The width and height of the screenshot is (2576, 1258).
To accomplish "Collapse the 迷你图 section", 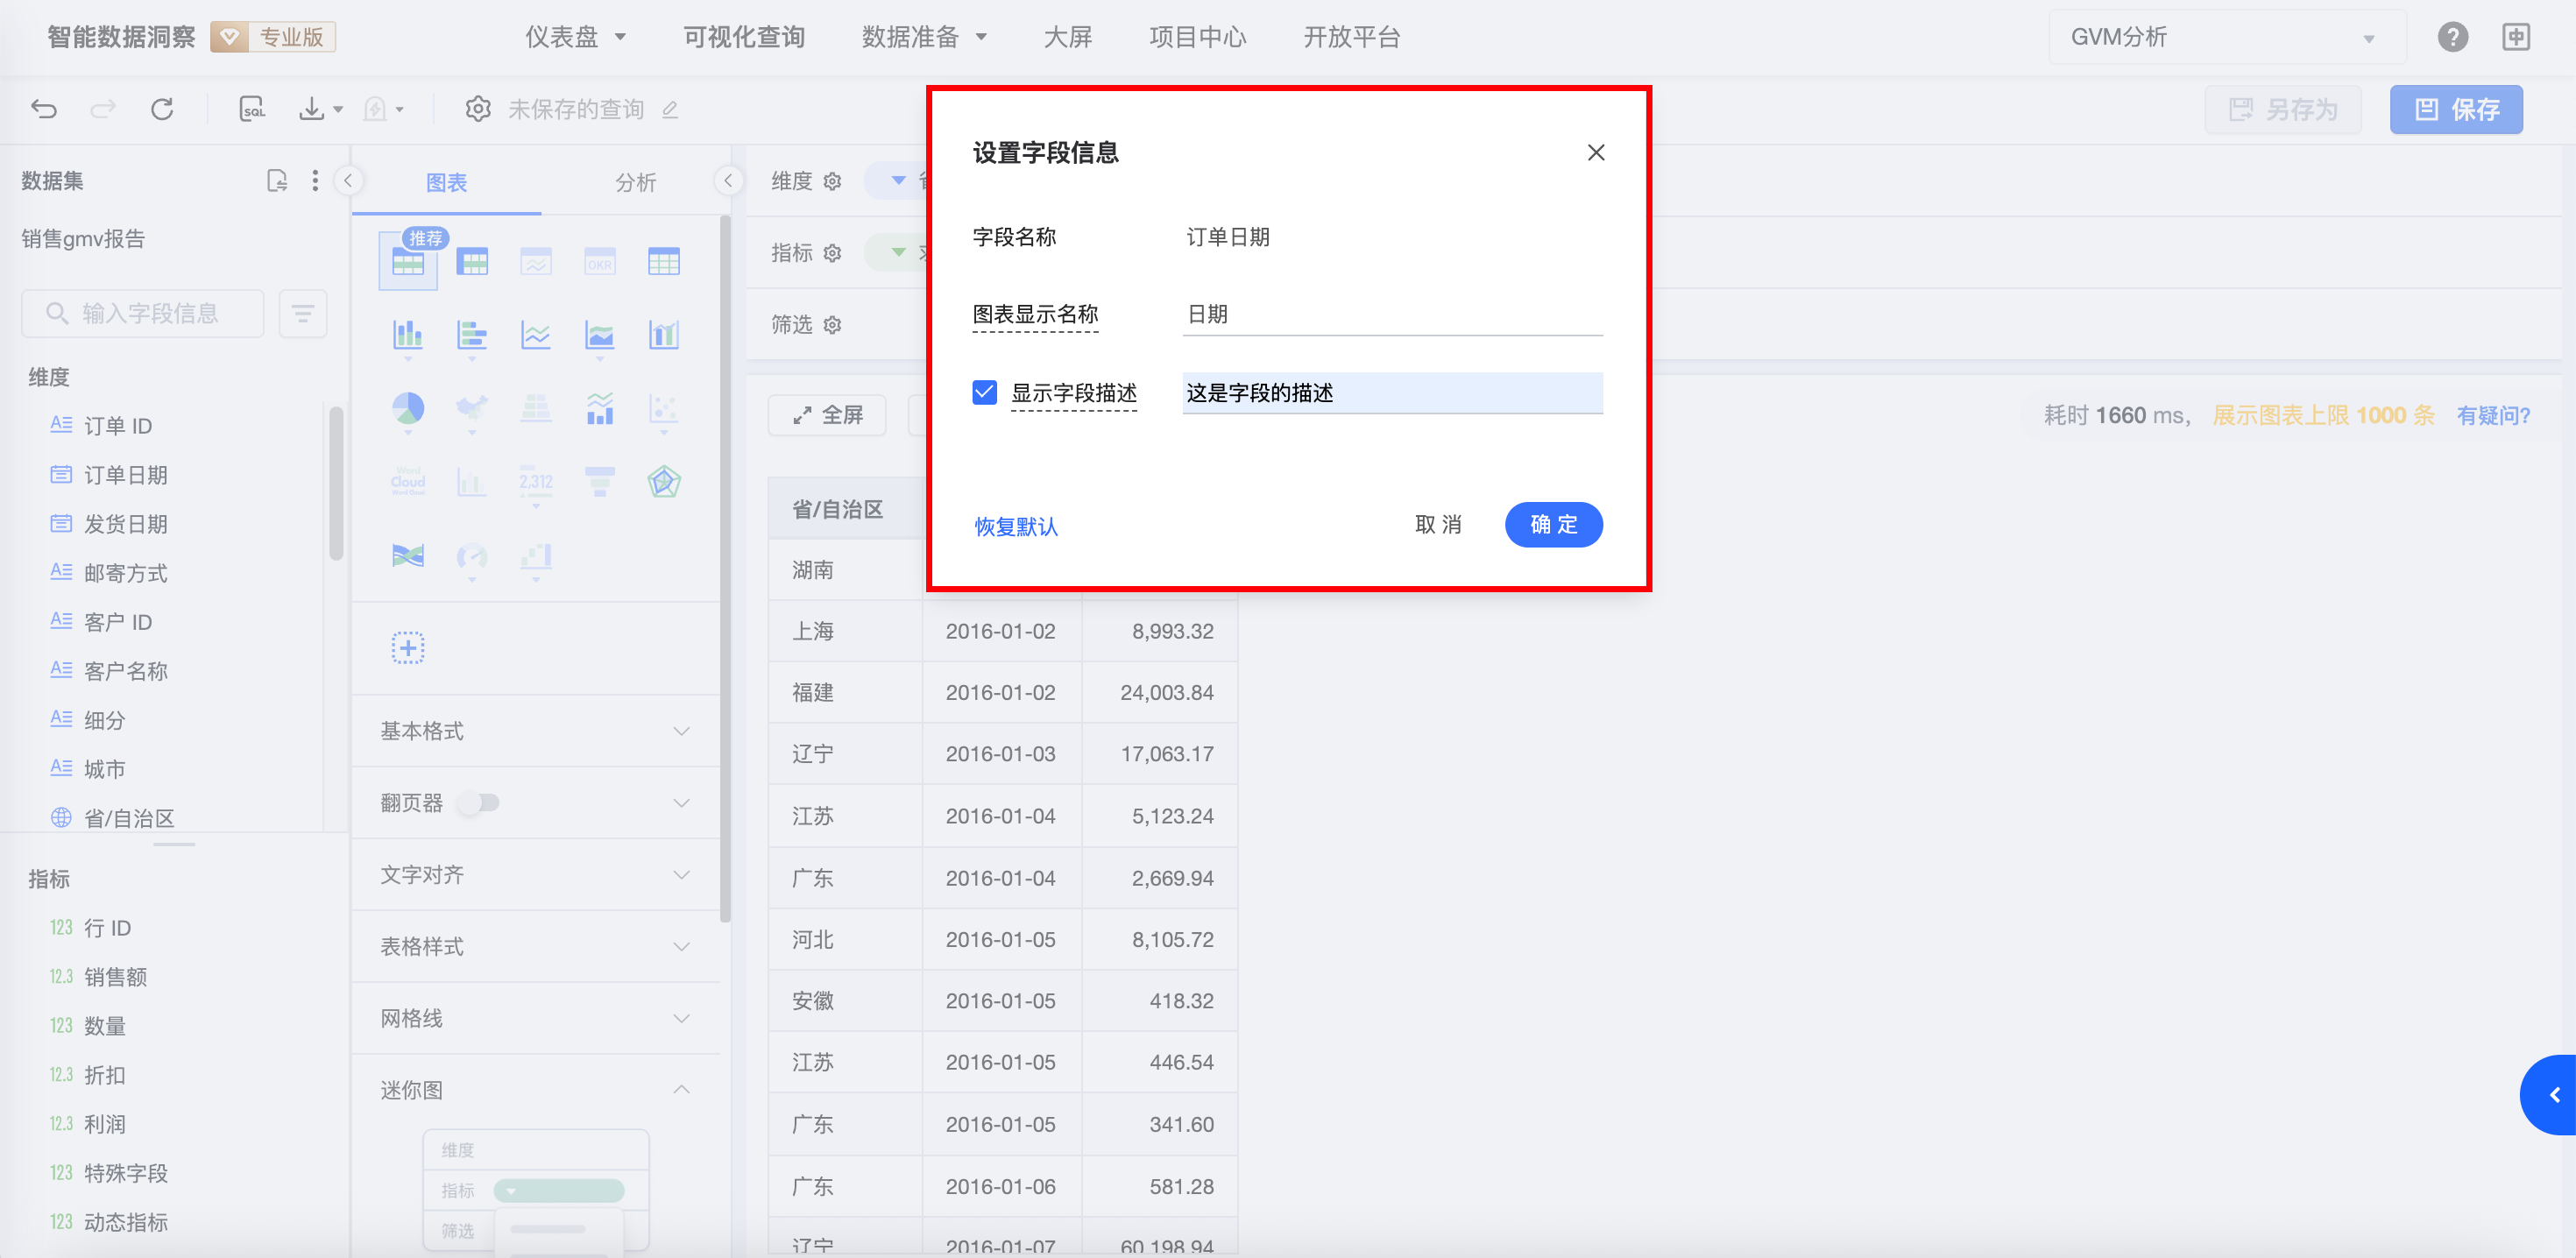I will coord(680,1090).
